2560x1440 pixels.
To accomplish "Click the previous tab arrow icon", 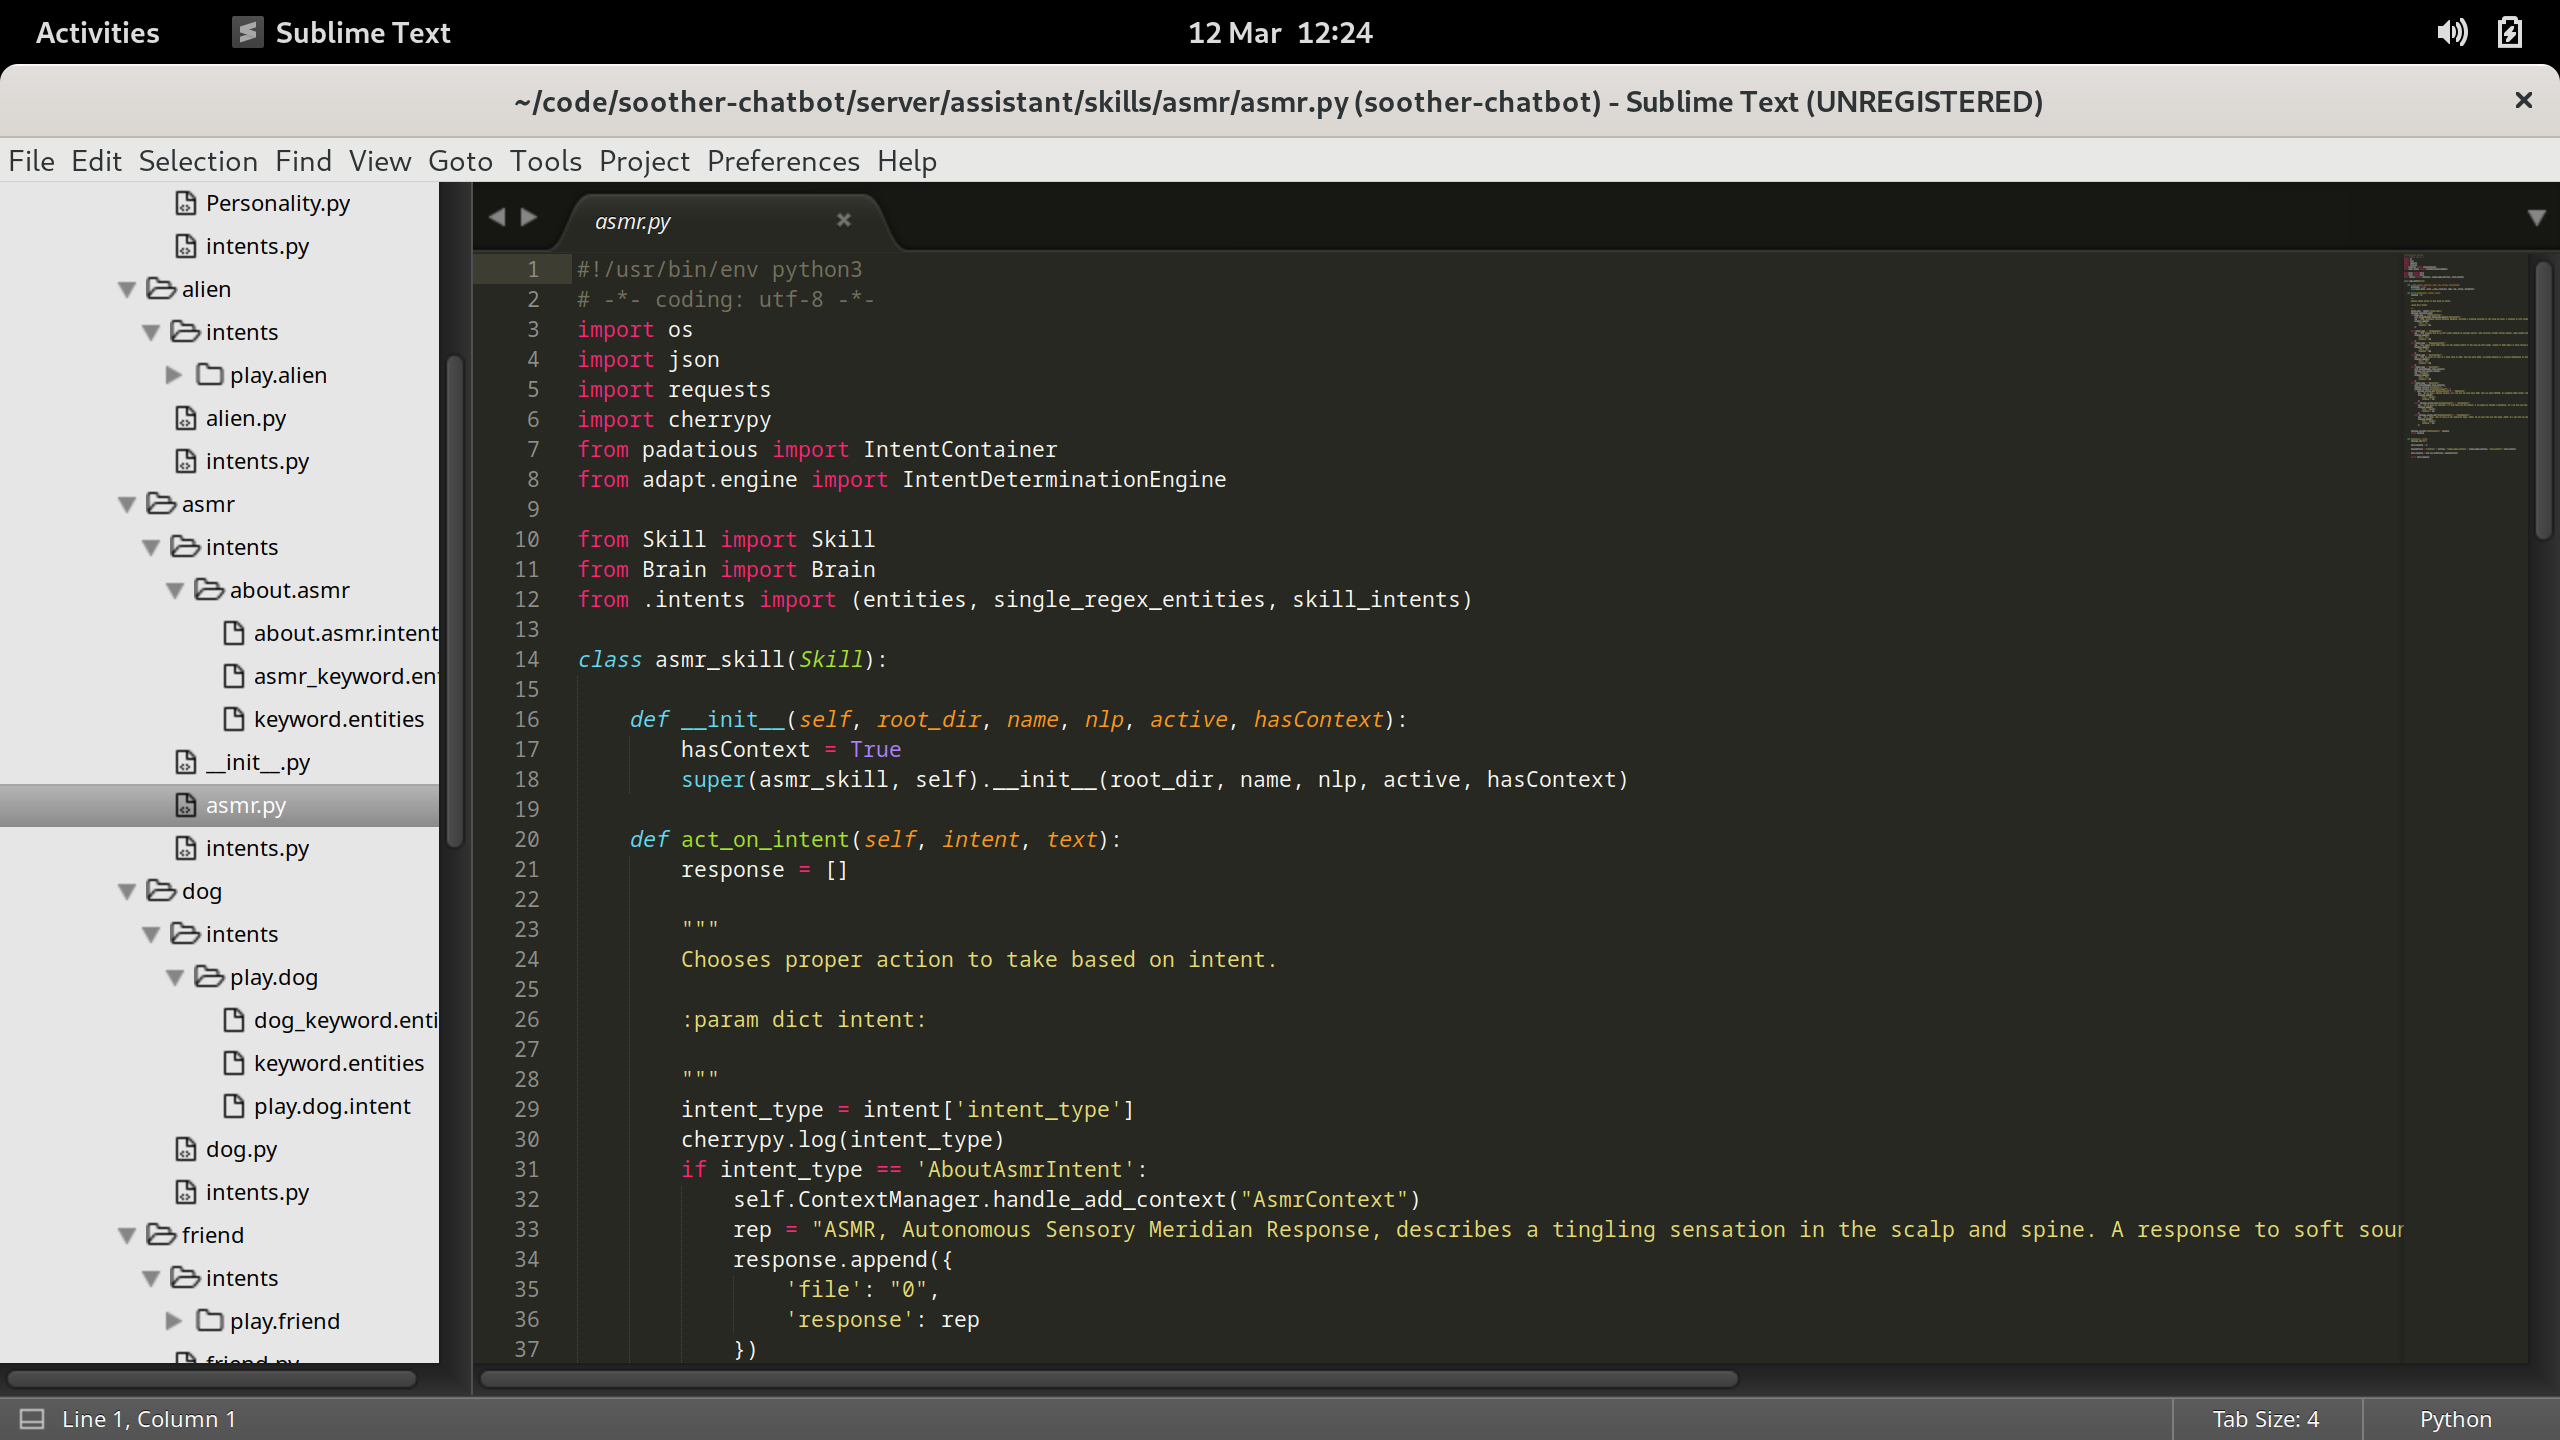I will 497,217.
